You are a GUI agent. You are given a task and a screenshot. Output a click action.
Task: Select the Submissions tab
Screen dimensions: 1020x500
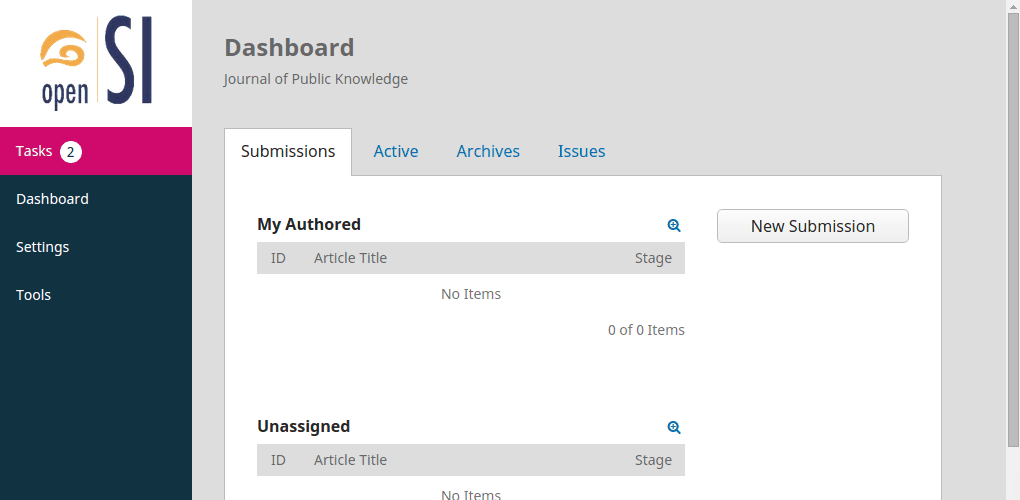click(x=288, y=152)
